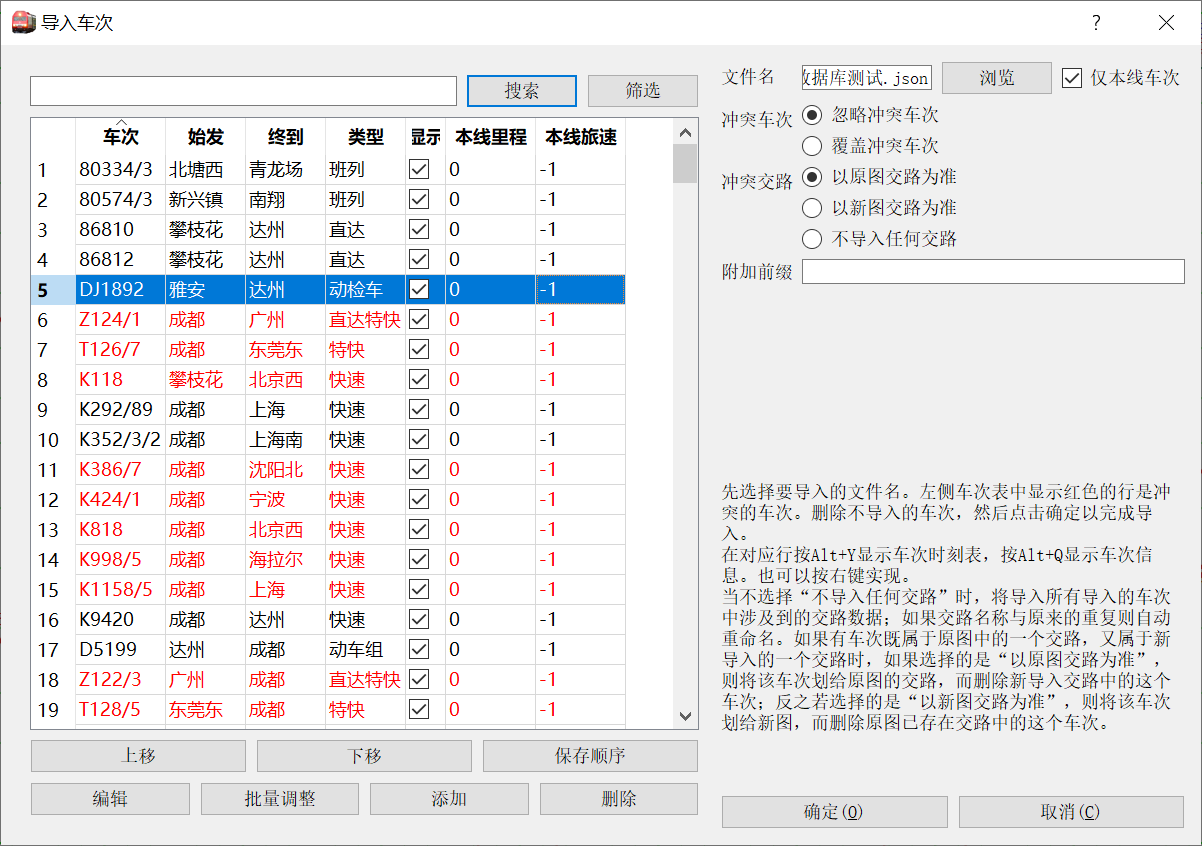
Task: Select train cell K998/5
Action: click(121, 560)
